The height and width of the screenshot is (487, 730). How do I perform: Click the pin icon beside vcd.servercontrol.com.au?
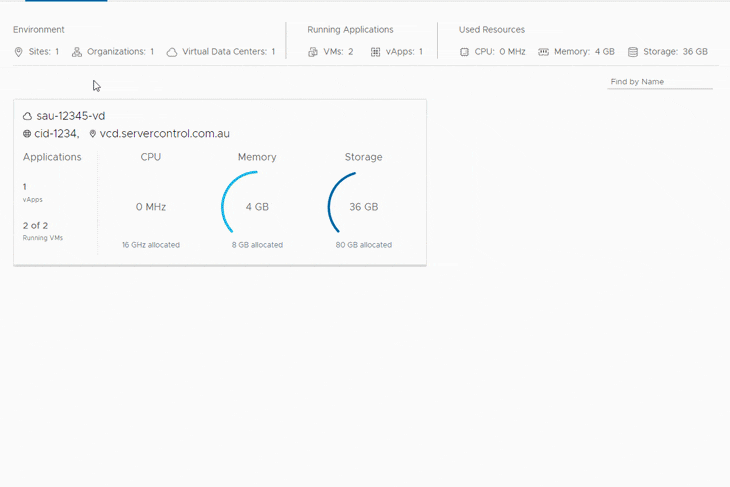coord(93,134)
